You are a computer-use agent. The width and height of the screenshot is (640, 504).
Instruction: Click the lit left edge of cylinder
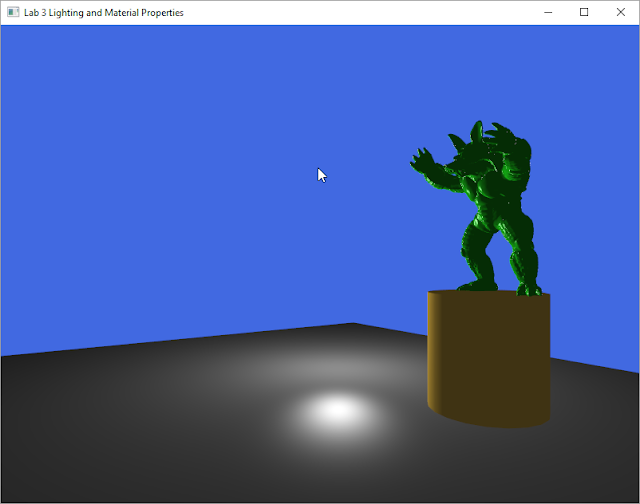(x=432, y=351)
